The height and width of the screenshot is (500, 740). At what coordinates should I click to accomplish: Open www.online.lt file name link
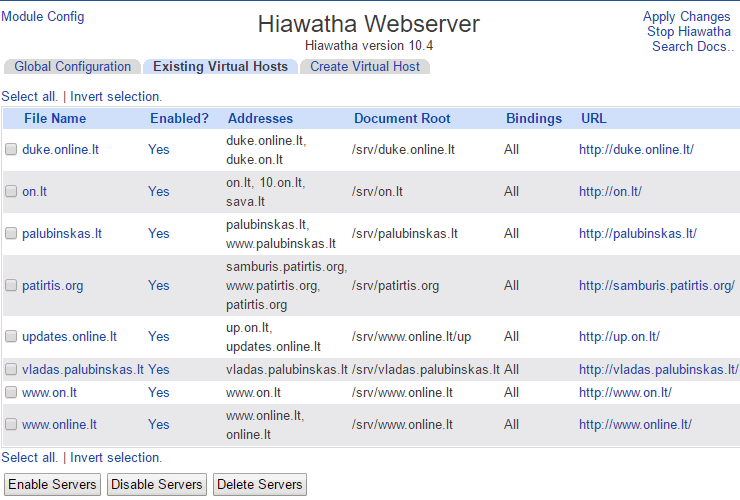coord(59,424)
